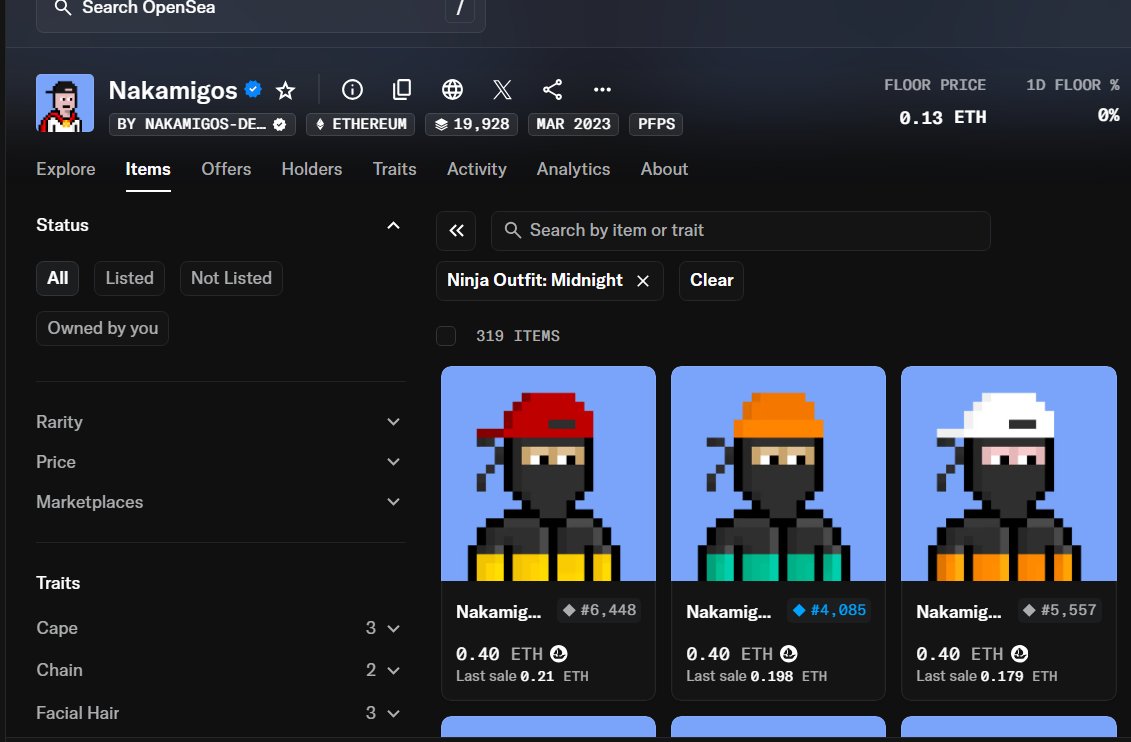
Task: Click rarity rank badge #6,448
Action: (x=599, y=610)
